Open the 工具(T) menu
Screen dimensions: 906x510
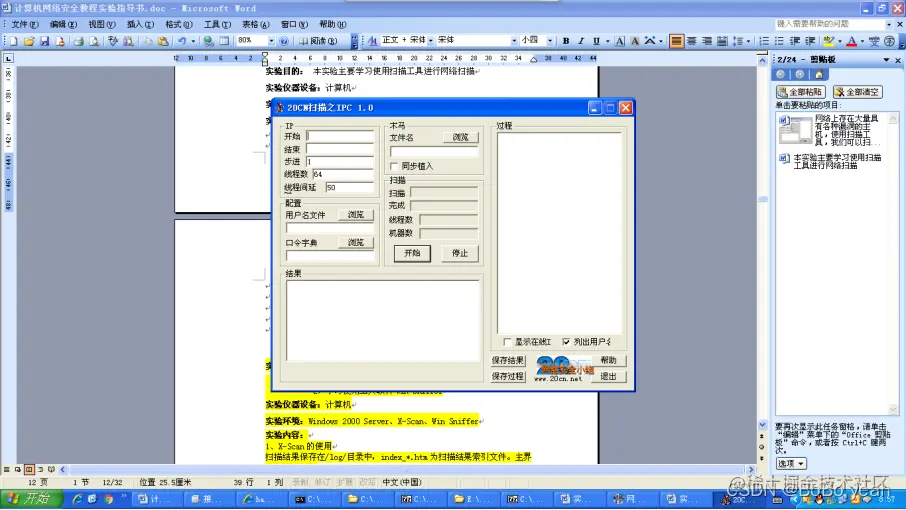pos(217,24)
